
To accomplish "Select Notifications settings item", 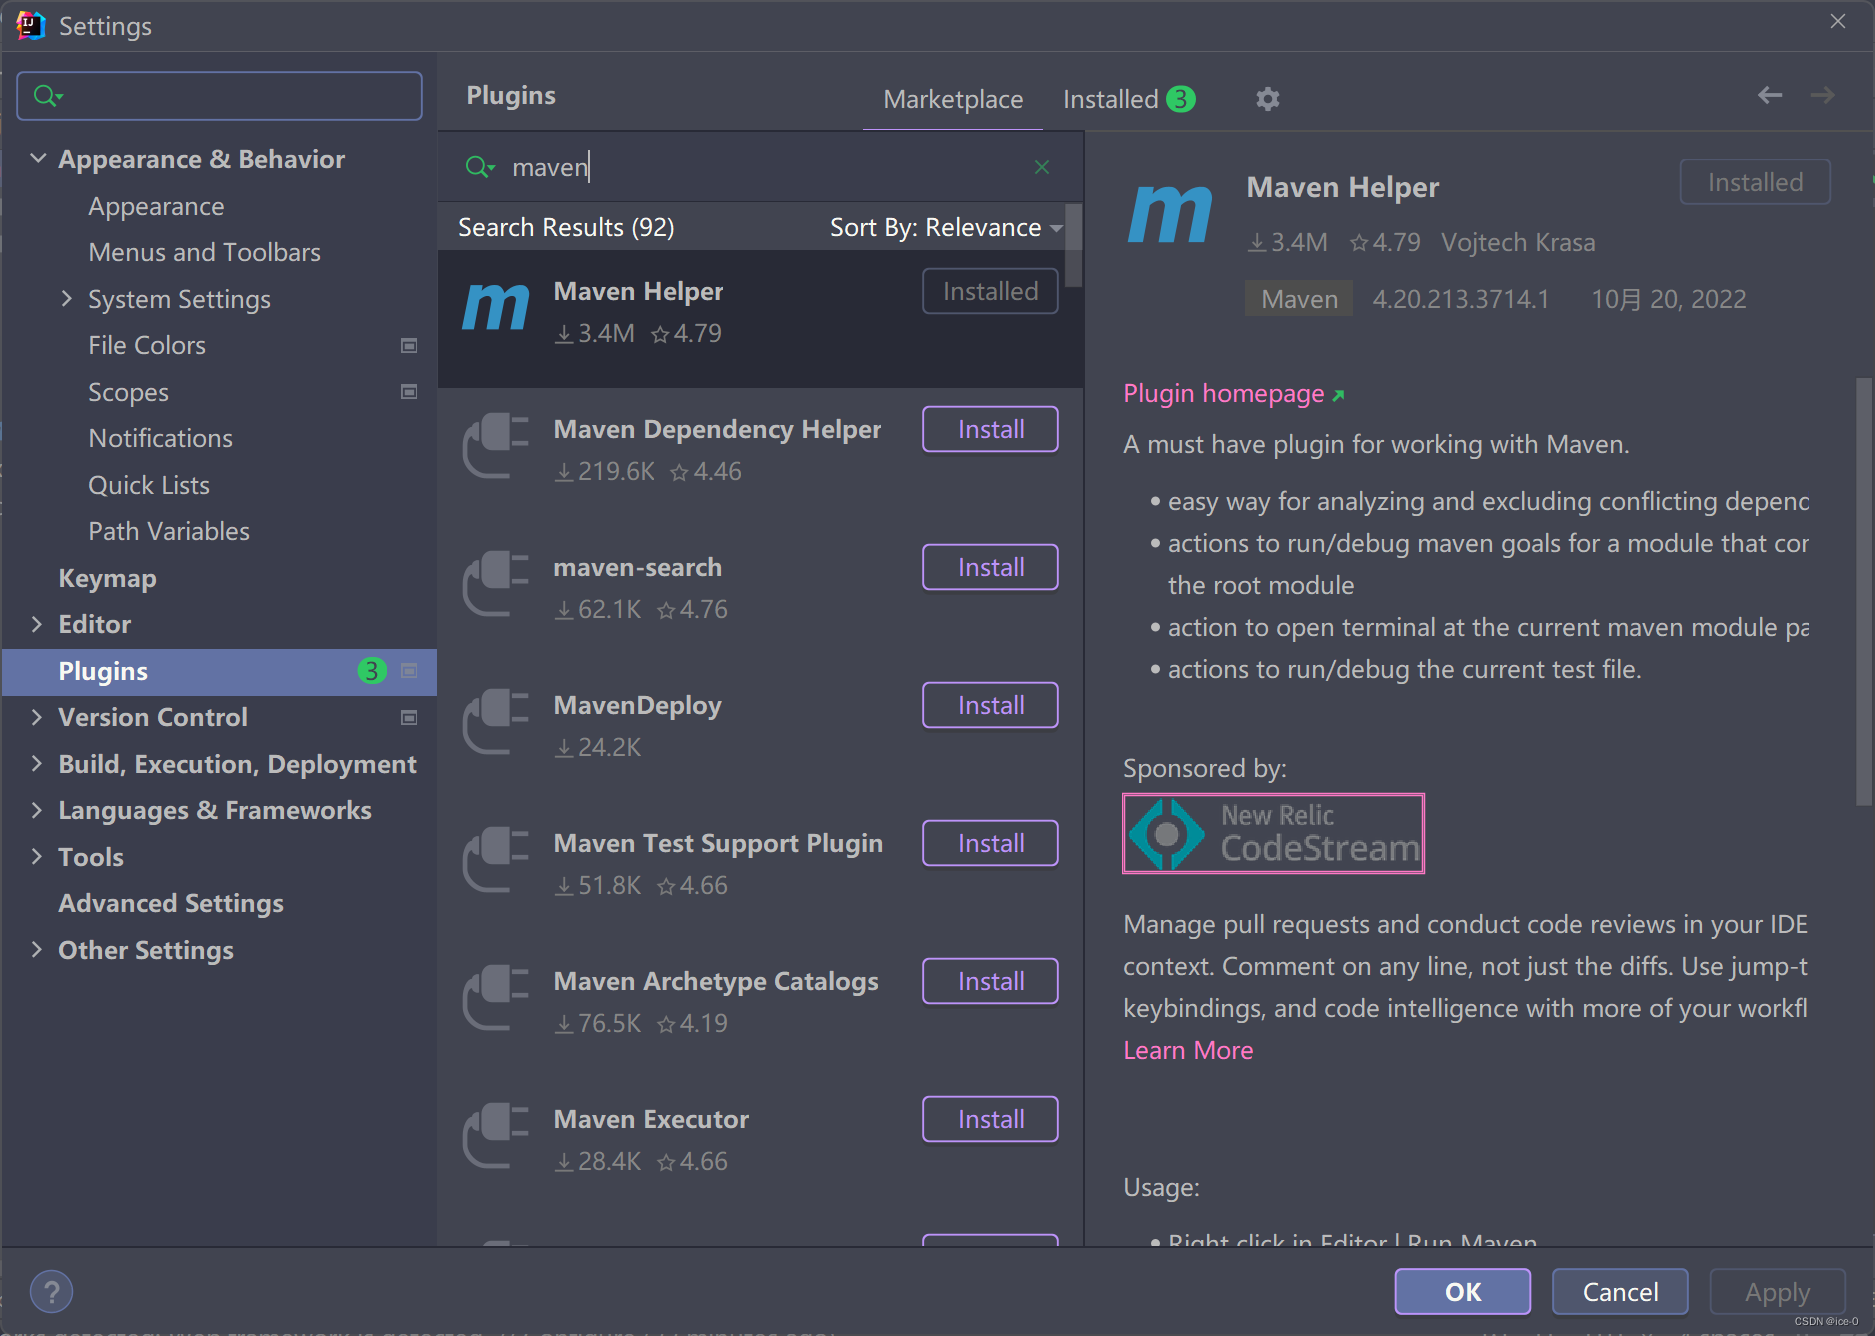I will 160,438.
